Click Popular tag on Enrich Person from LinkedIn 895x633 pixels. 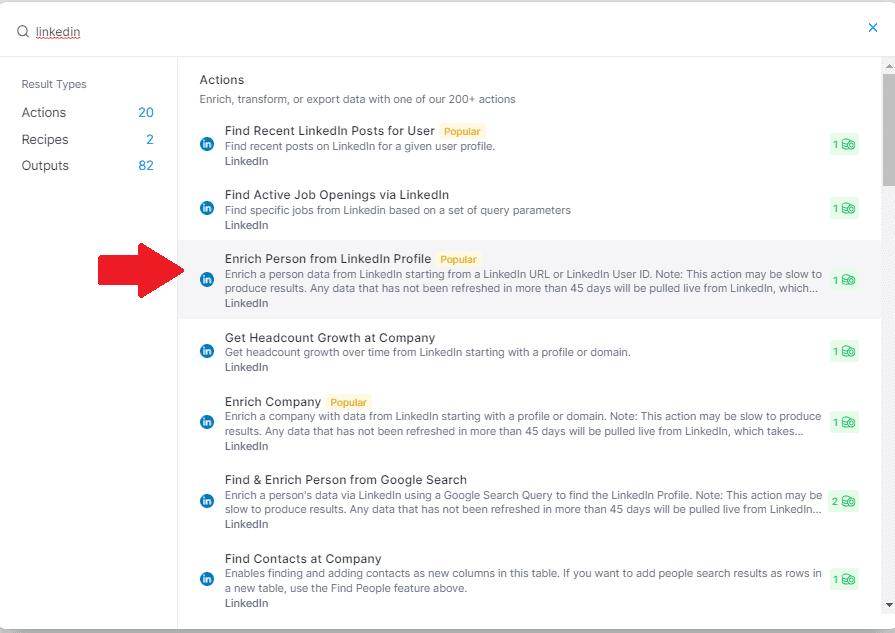click(x=458, y=259)
